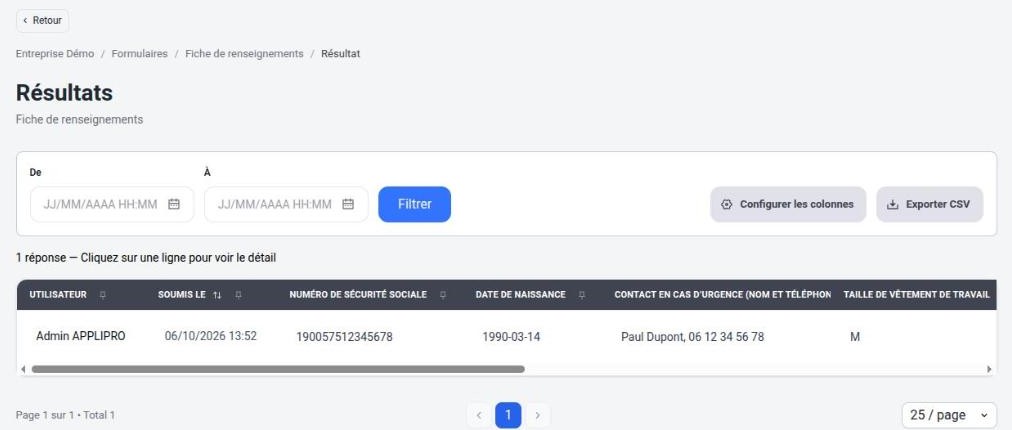Click the 06/10/2026 13:52 cell
Screen dimensions: 1012x430
[210, 336]
